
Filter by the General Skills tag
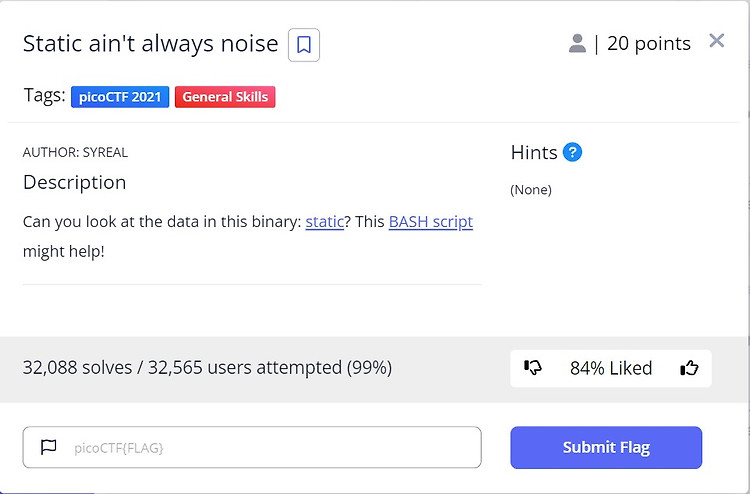[225, 97]
